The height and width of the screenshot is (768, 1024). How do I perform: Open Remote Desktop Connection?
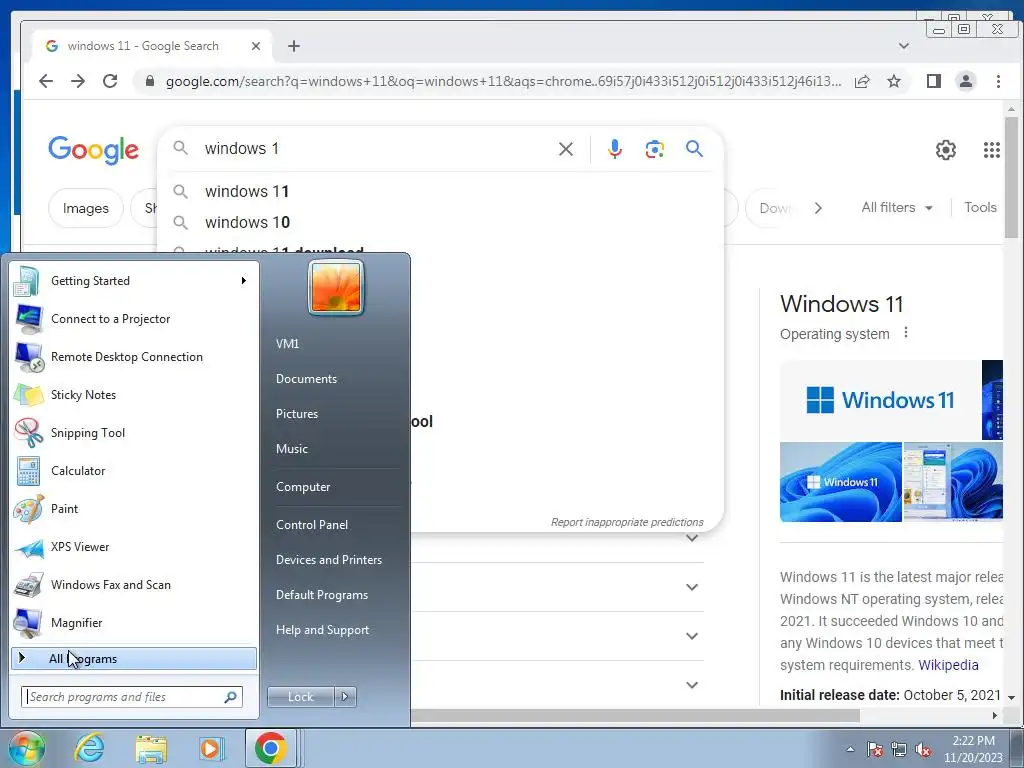click(134, 357)
